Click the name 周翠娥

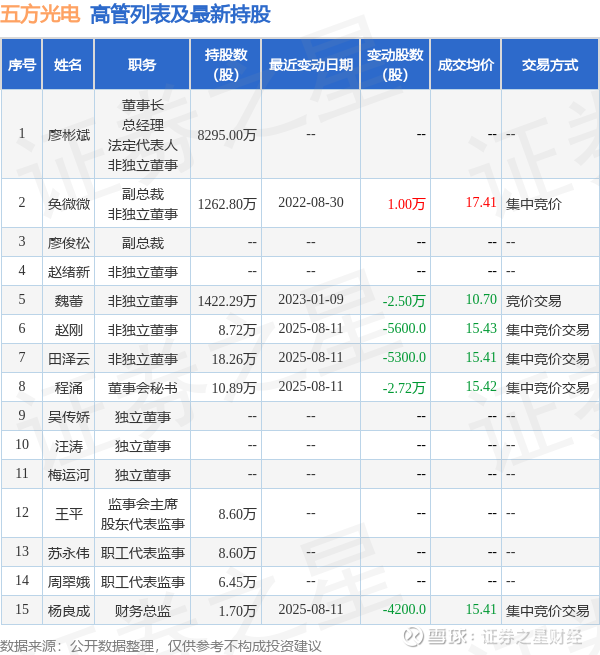69,582
